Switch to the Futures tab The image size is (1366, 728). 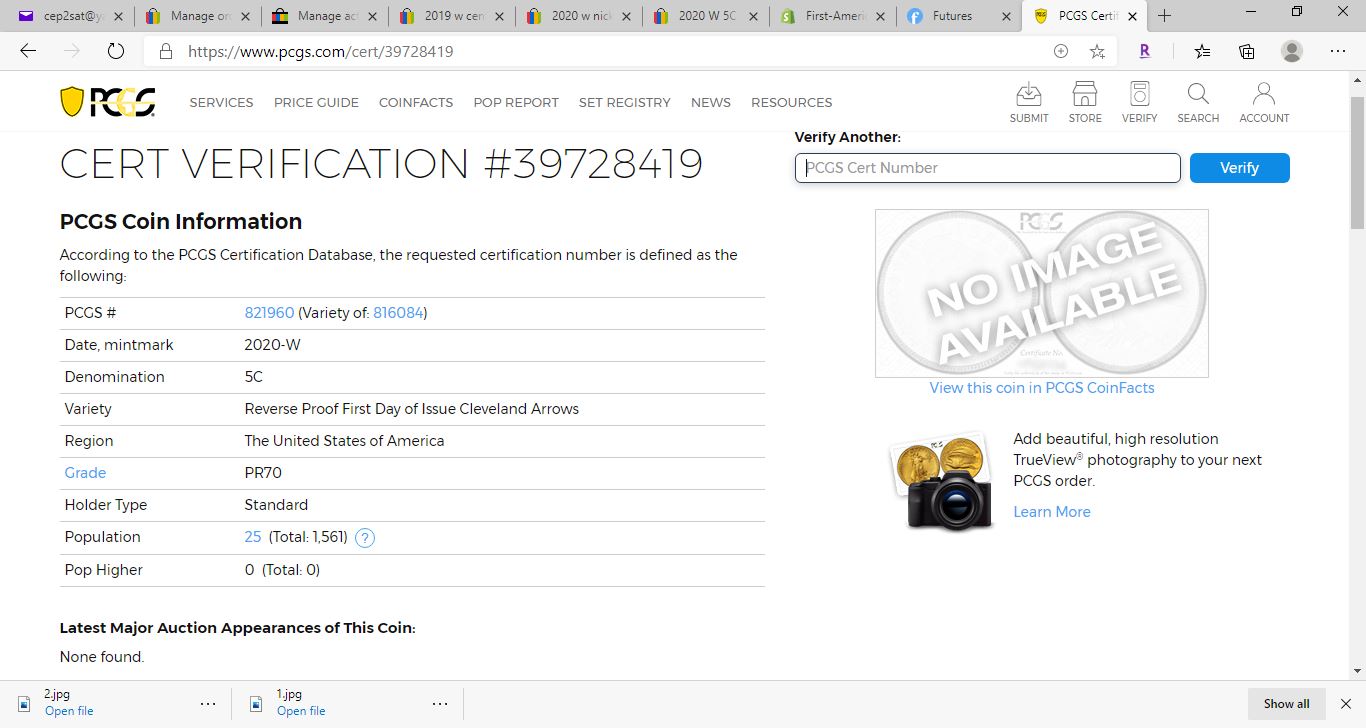coord(959,16)
